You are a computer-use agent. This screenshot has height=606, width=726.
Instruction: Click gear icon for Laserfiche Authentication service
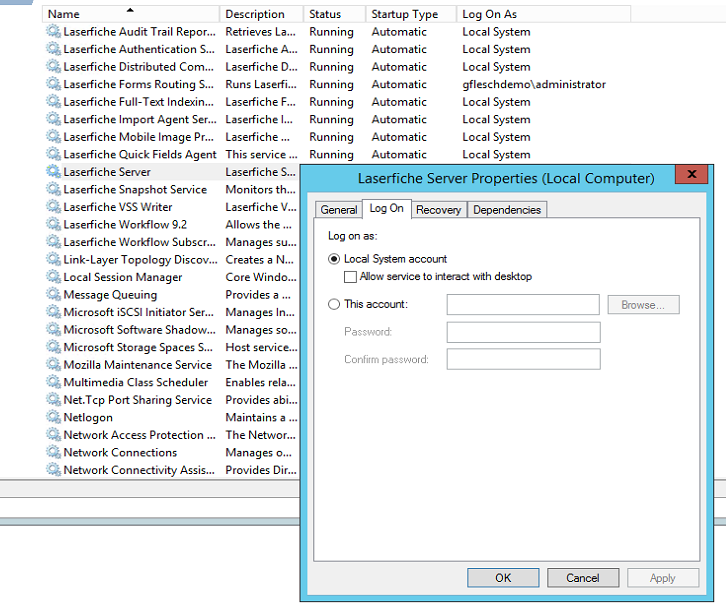click(x=53, y=49)
